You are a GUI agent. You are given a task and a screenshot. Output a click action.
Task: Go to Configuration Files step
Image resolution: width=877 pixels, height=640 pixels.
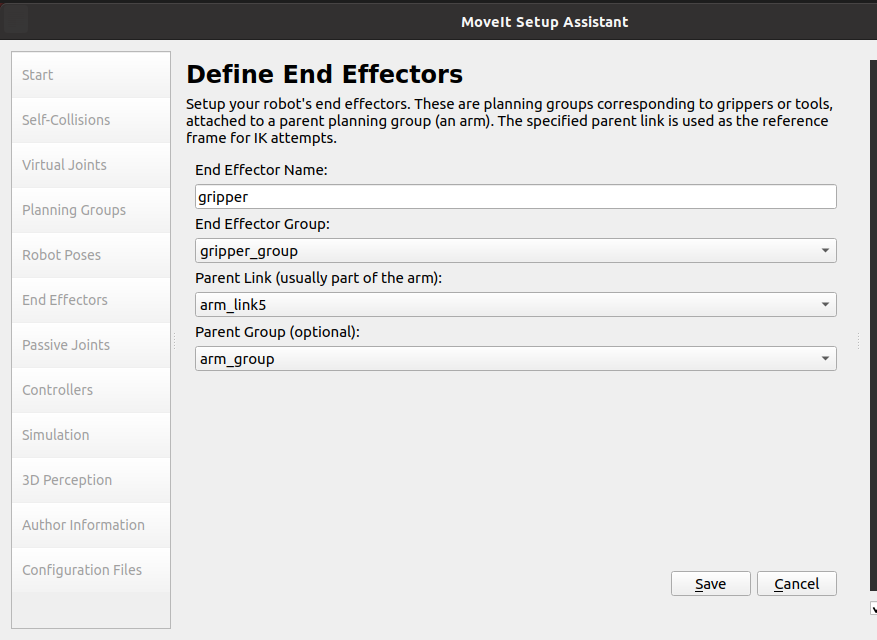91,570
